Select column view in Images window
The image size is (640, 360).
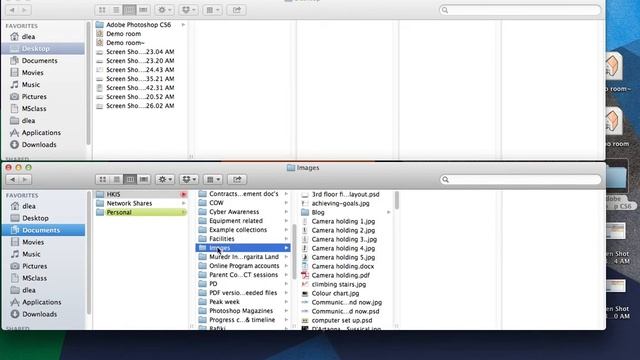pyautogui.click(x=130, y=180)
